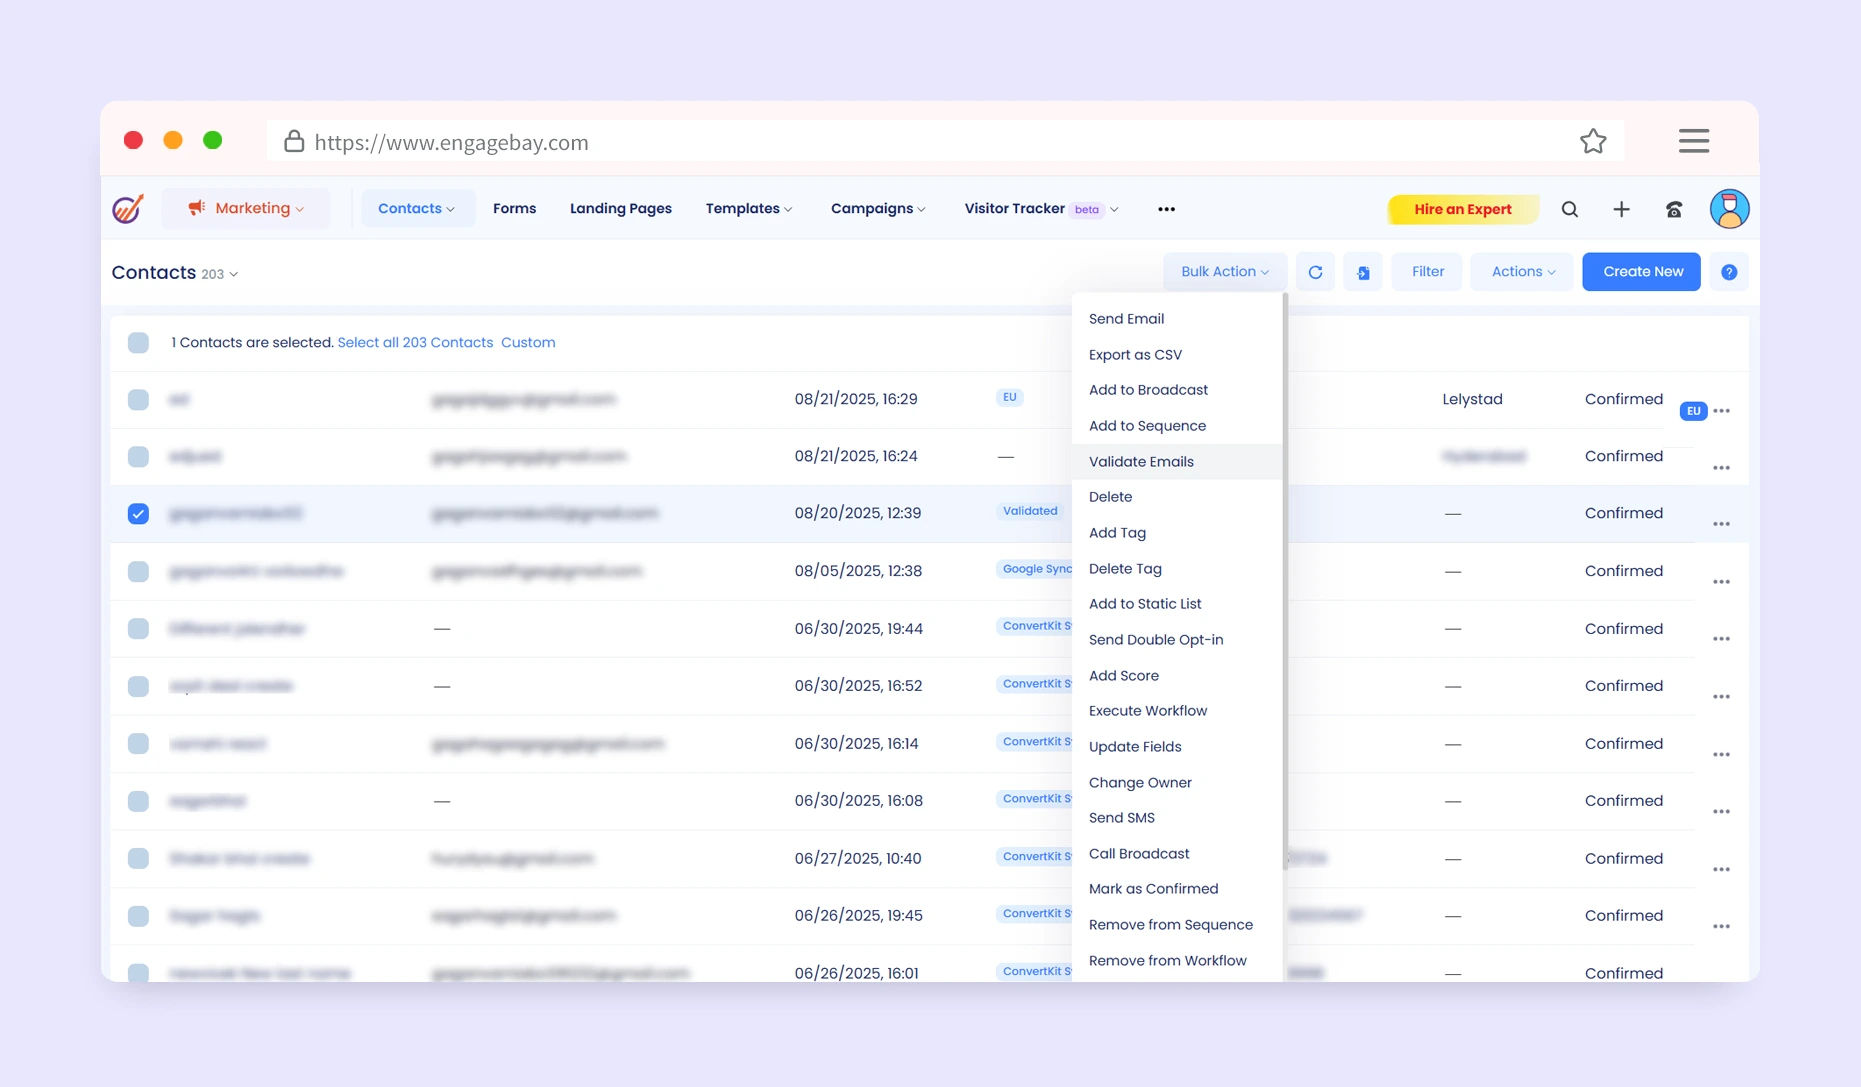Expand the Marketing module dropdown
1861x1087 pixels.
point(246,208)
